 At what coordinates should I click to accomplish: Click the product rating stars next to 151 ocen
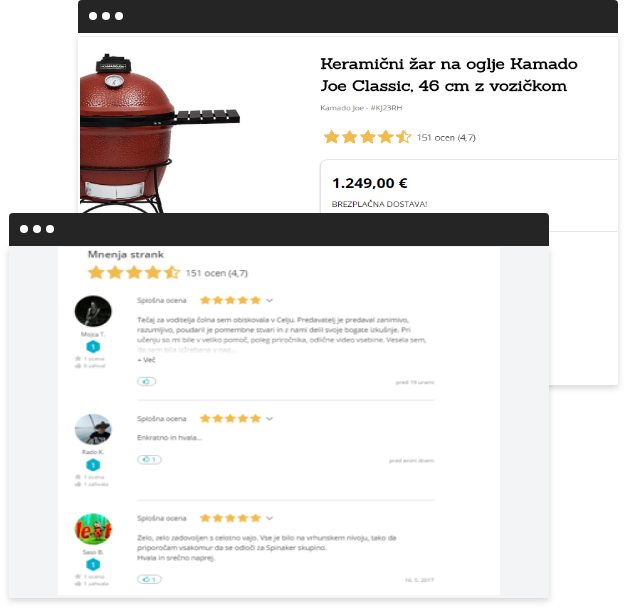(x=367, y=137)
